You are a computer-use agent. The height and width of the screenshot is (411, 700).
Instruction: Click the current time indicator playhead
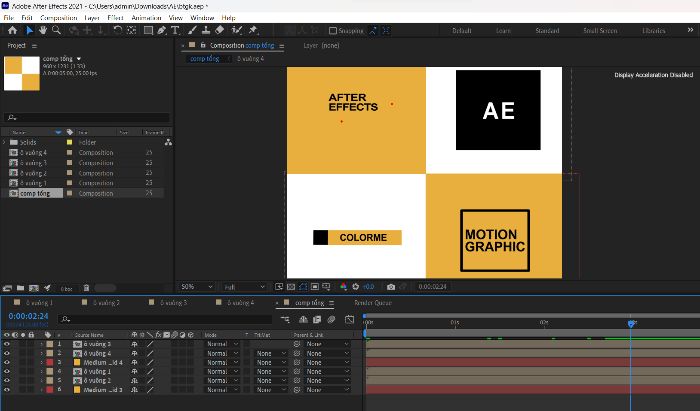(x=631, y=323)
